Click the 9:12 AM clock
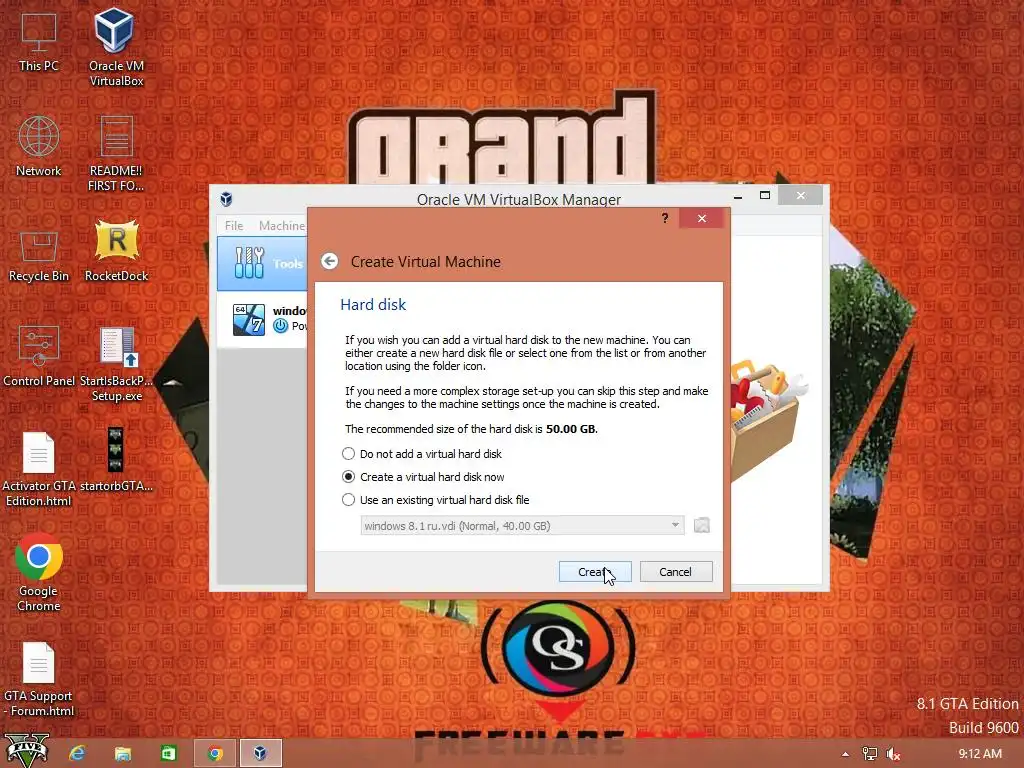1024x768 pixels. click(x=980, y=754)
